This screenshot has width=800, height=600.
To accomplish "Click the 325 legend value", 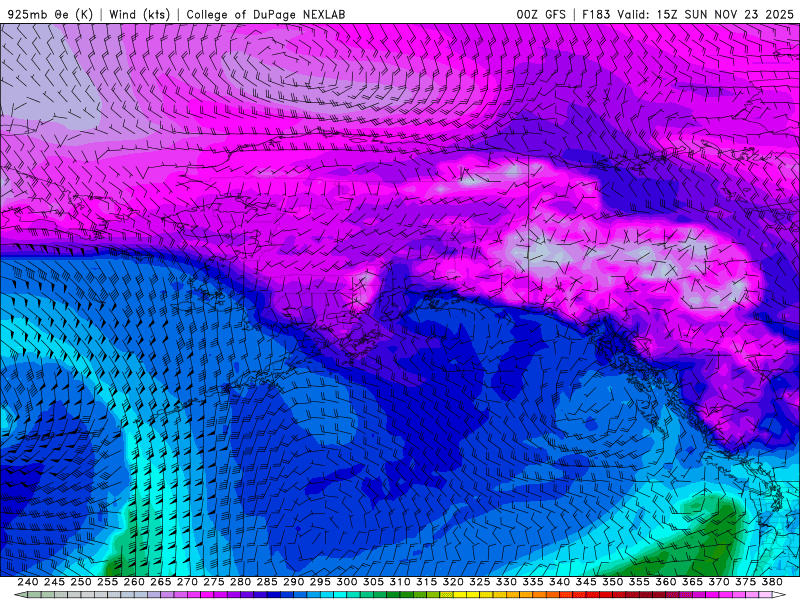I will click(480, 582).
